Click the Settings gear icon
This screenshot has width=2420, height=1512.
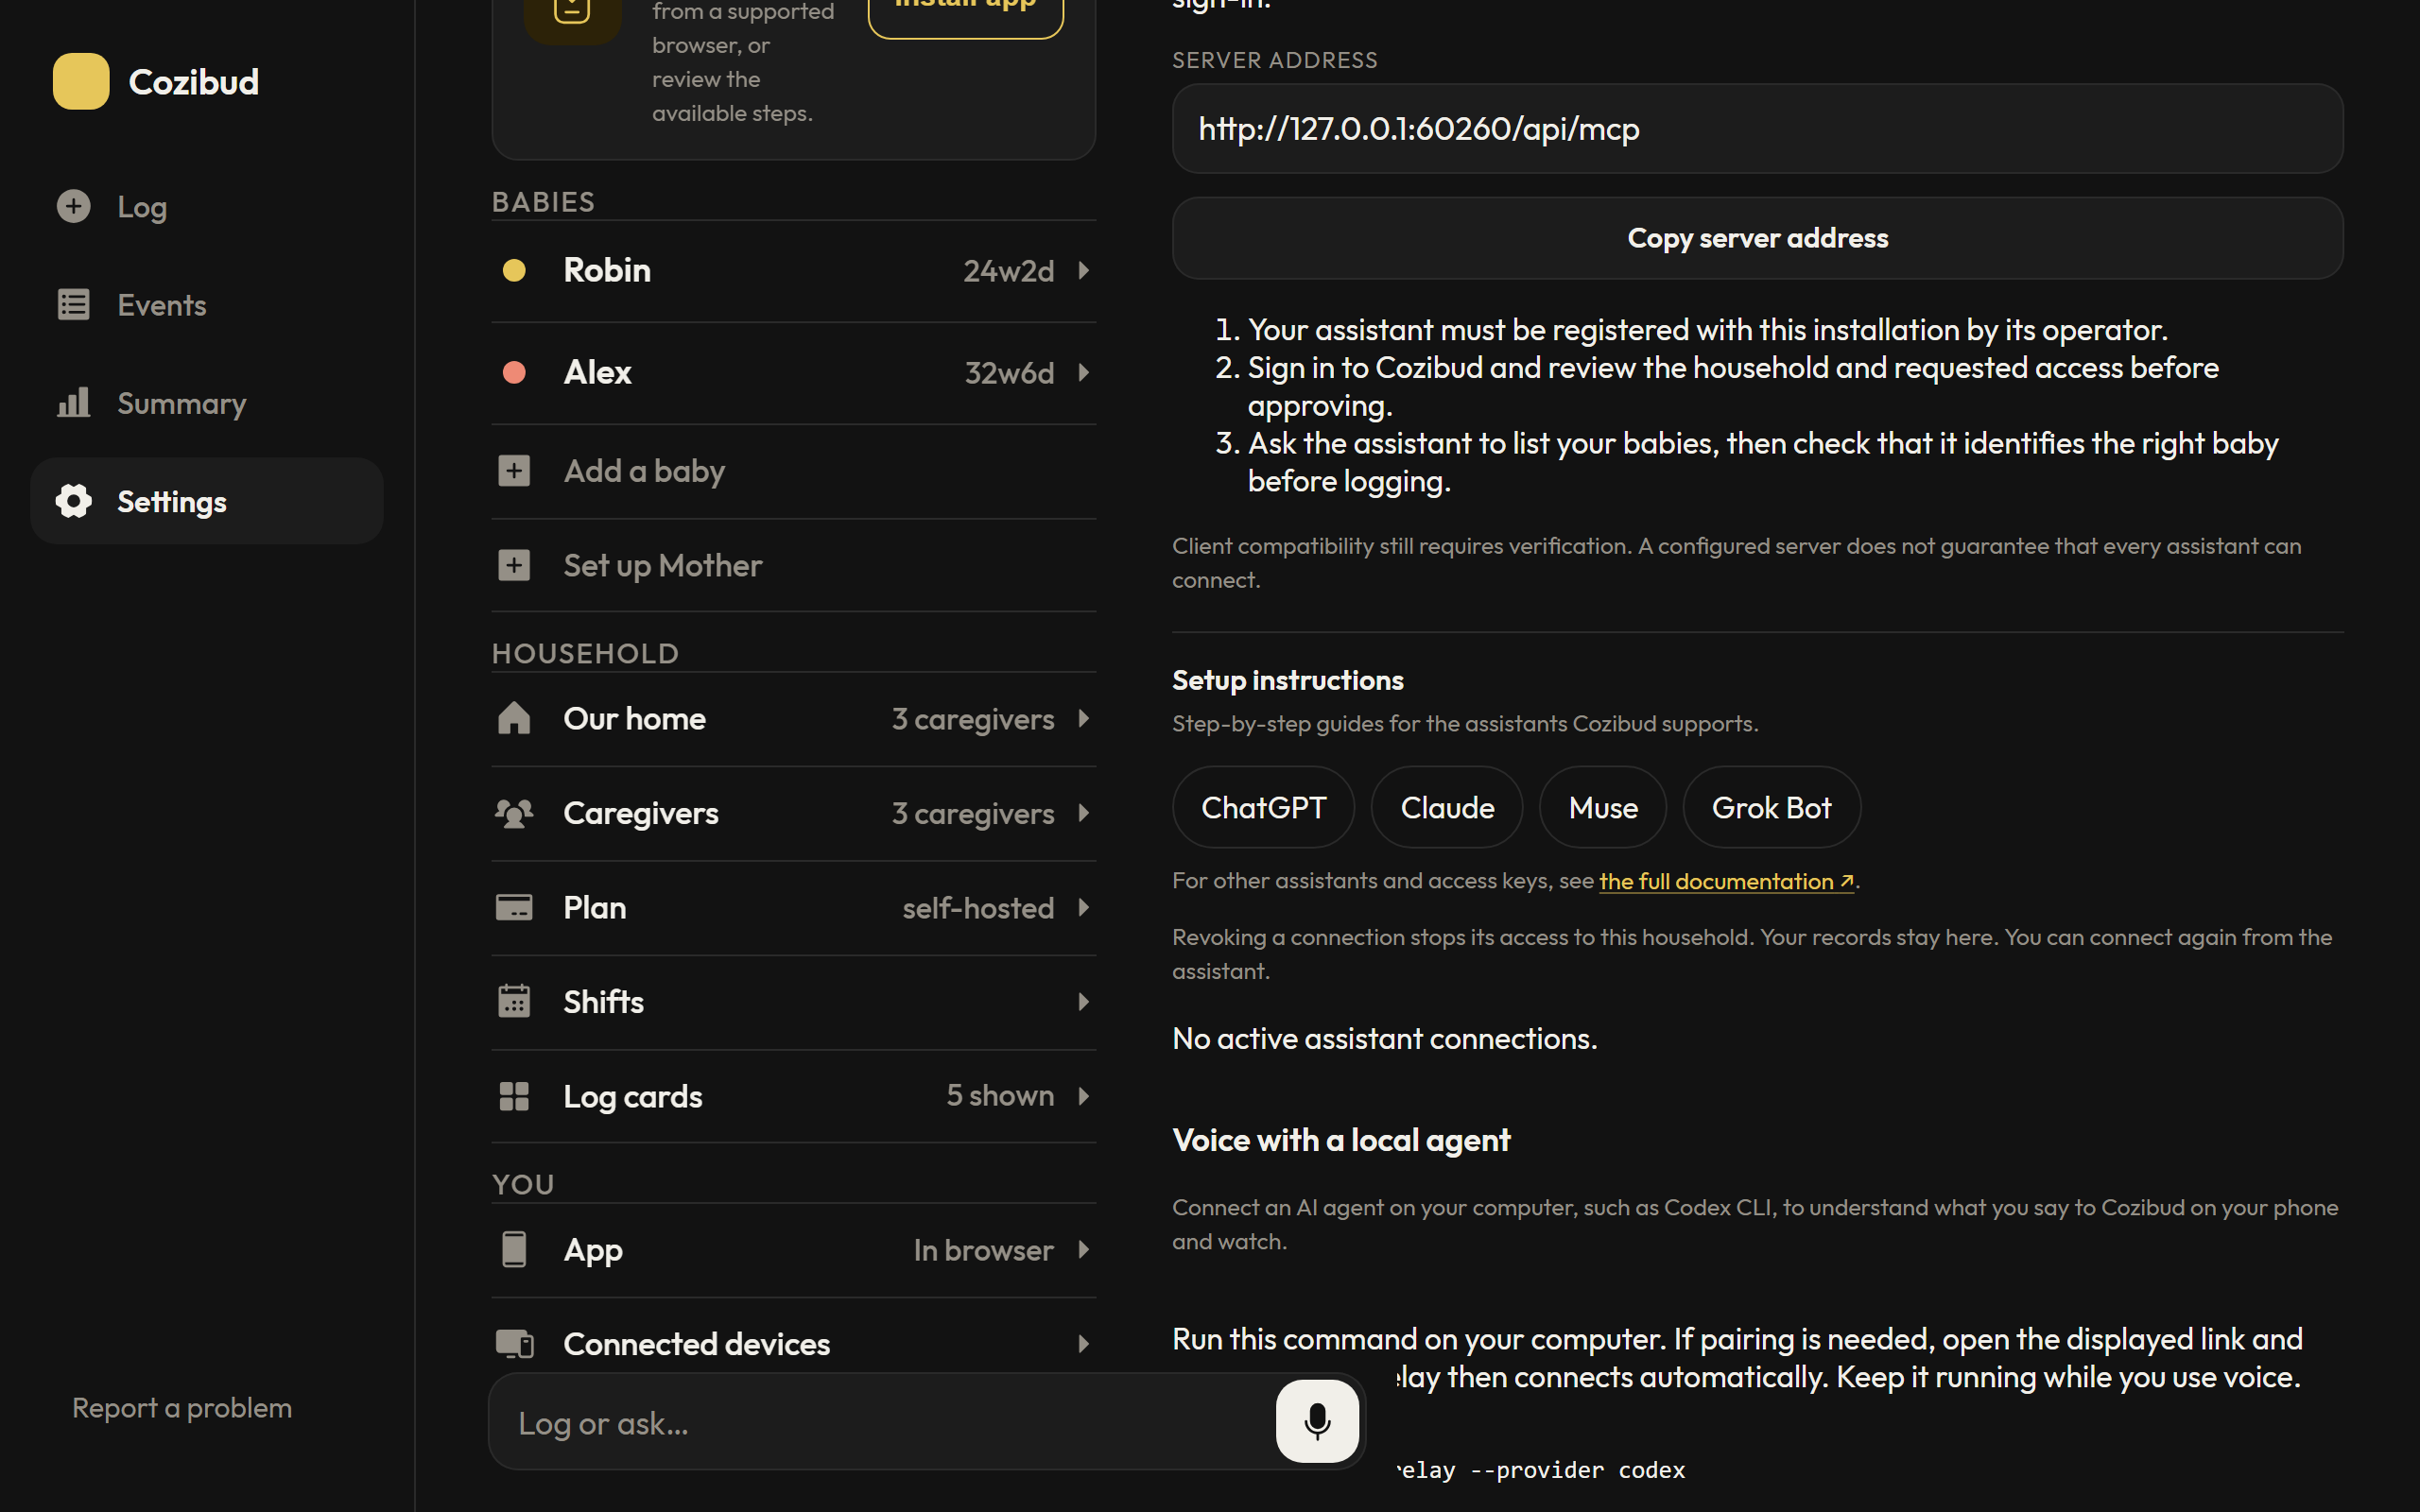point(73,501)
